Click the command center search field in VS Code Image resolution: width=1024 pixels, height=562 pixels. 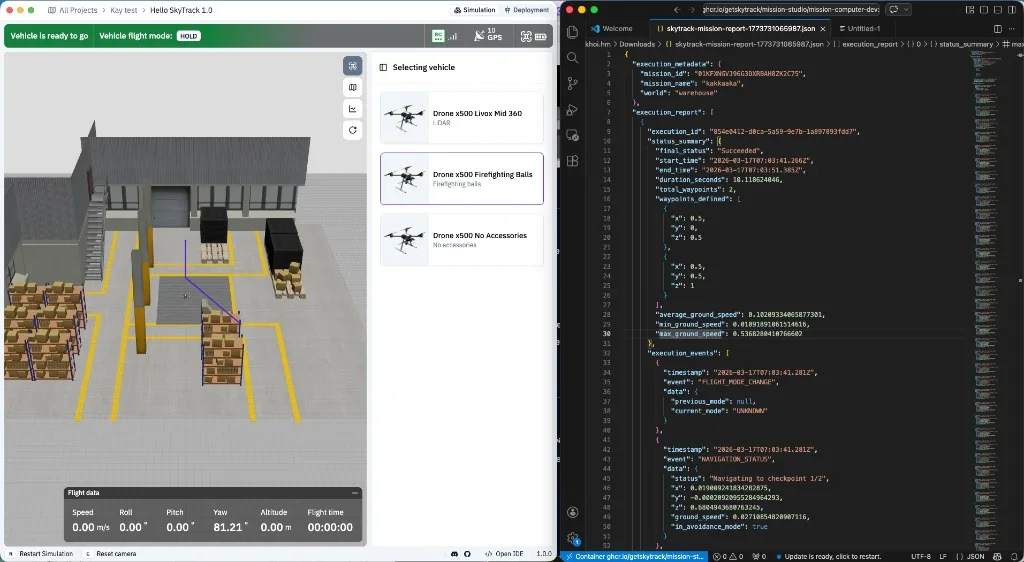[791, 10]
